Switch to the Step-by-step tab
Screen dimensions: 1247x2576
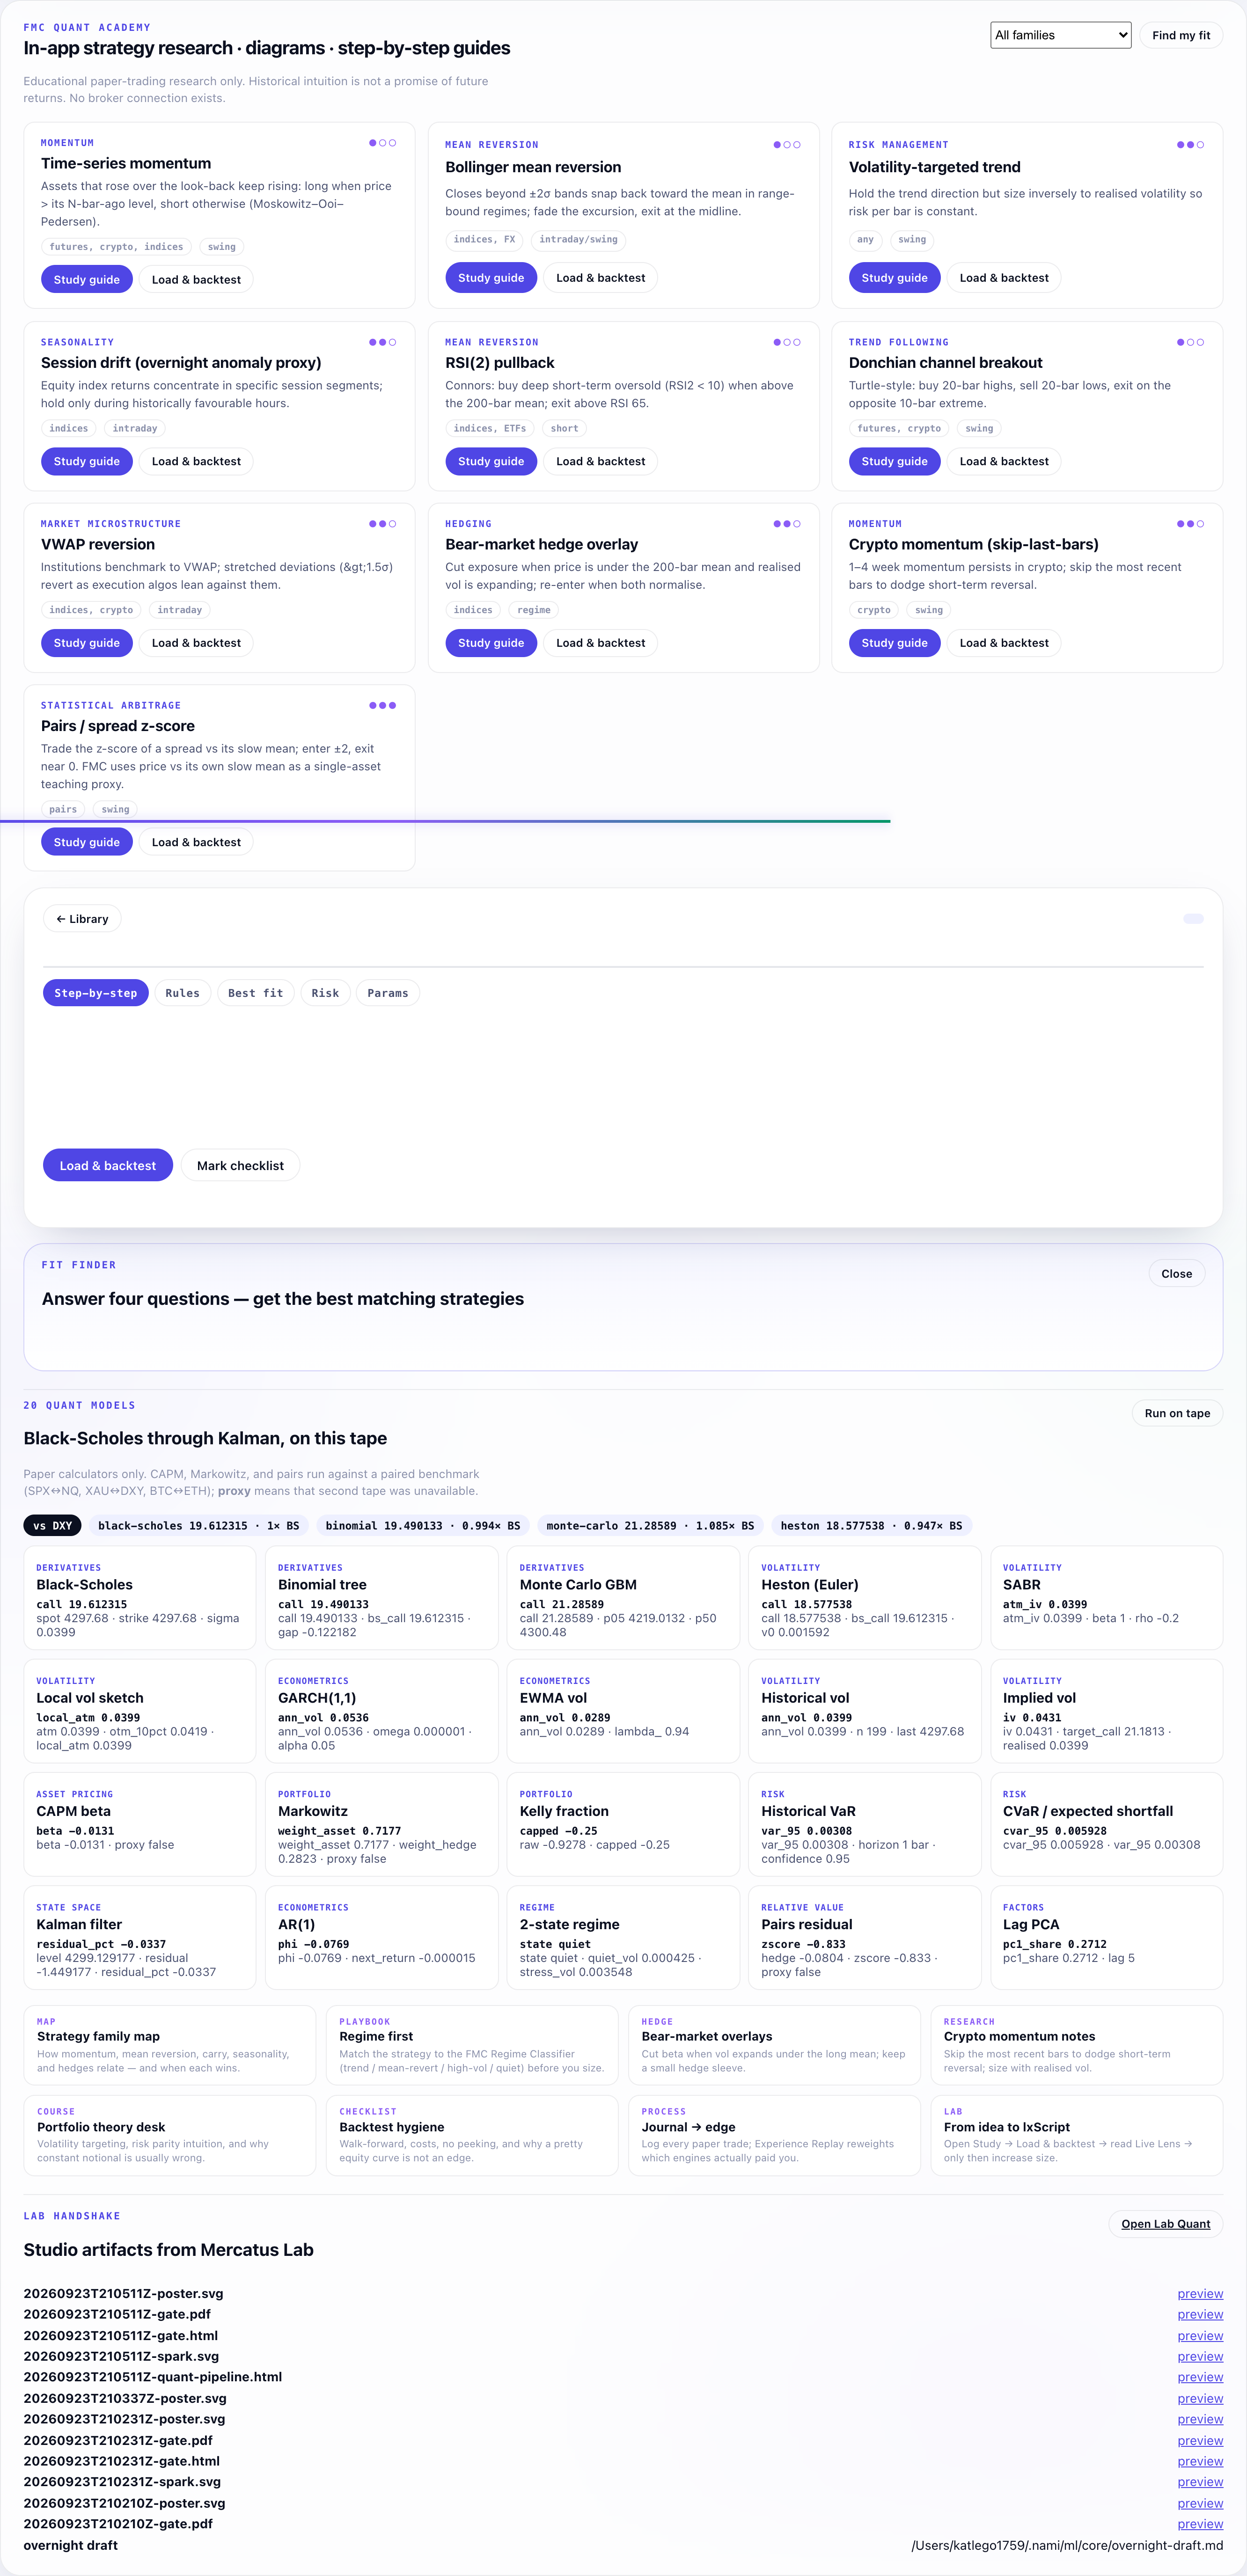pyautogui.click(x=96, y=993)
